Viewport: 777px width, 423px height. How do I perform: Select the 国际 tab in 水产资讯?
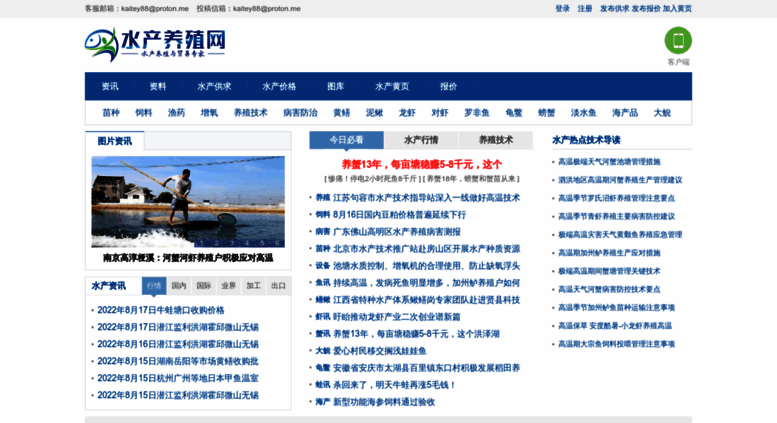click(x=204, y=286)
